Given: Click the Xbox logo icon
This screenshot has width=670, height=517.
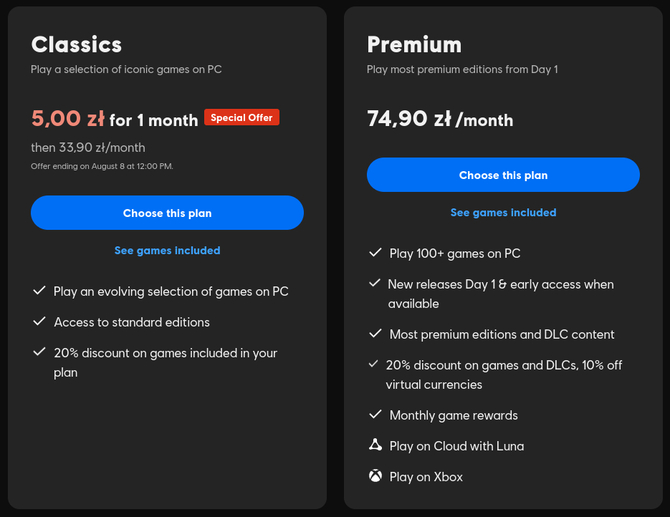Looking at the screenshot, I should coord(375,476).
